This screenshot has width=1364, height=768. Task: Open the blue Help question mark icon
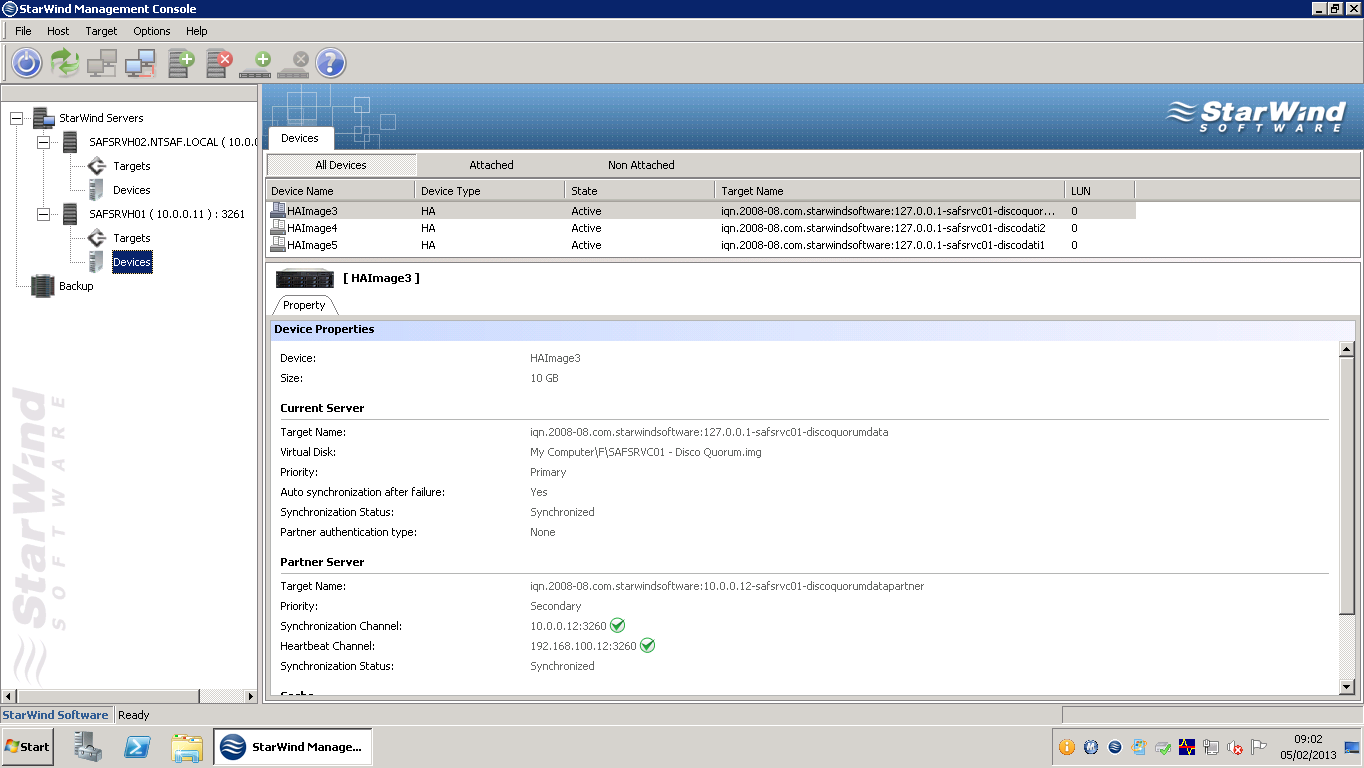point(331,63)
